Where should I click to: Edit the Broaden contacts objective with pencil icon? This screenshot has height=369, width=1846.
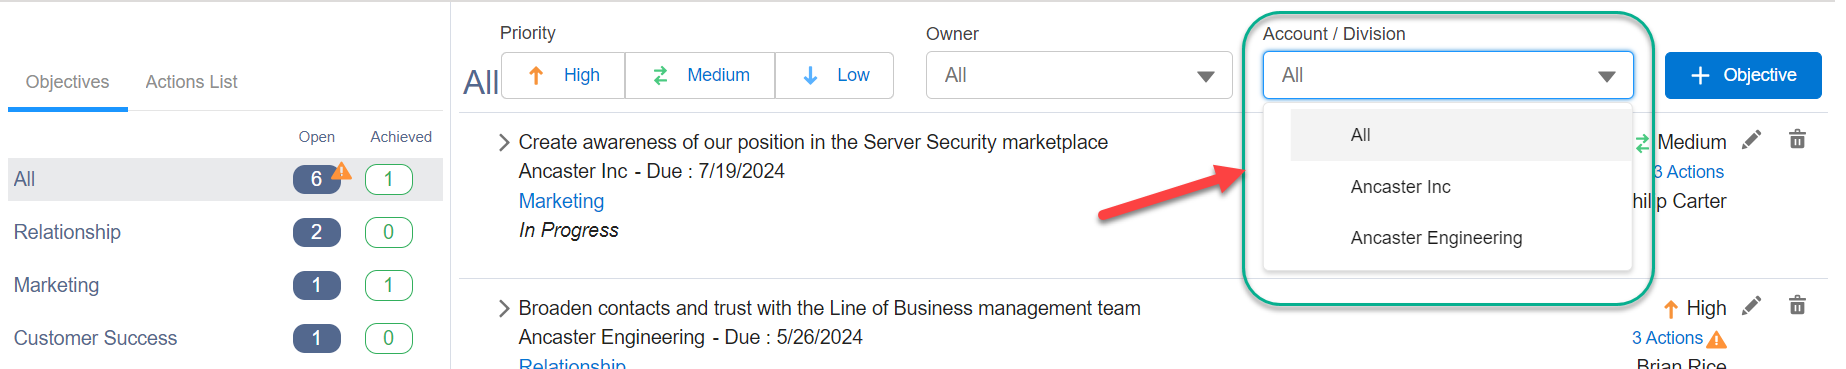point(1751,306)
